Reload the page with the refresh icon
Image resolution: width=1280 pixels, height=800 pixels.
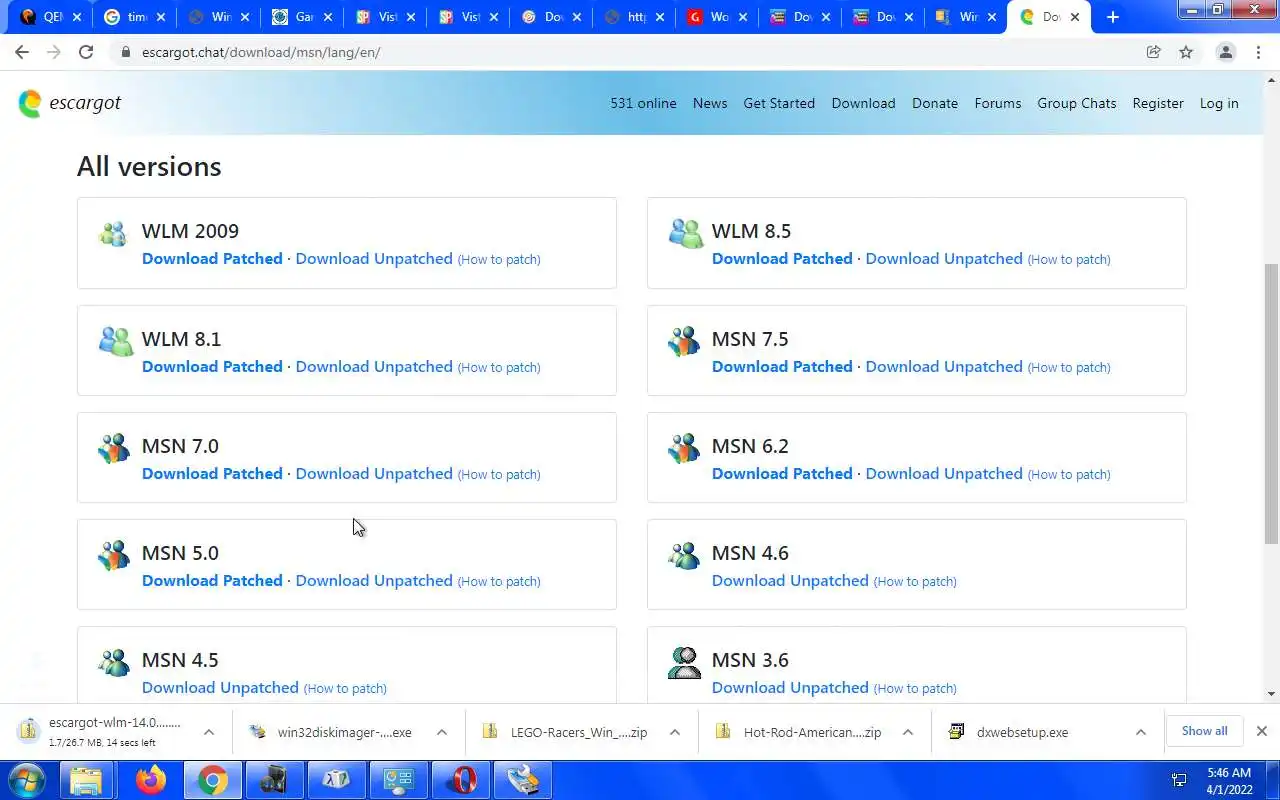86,52
